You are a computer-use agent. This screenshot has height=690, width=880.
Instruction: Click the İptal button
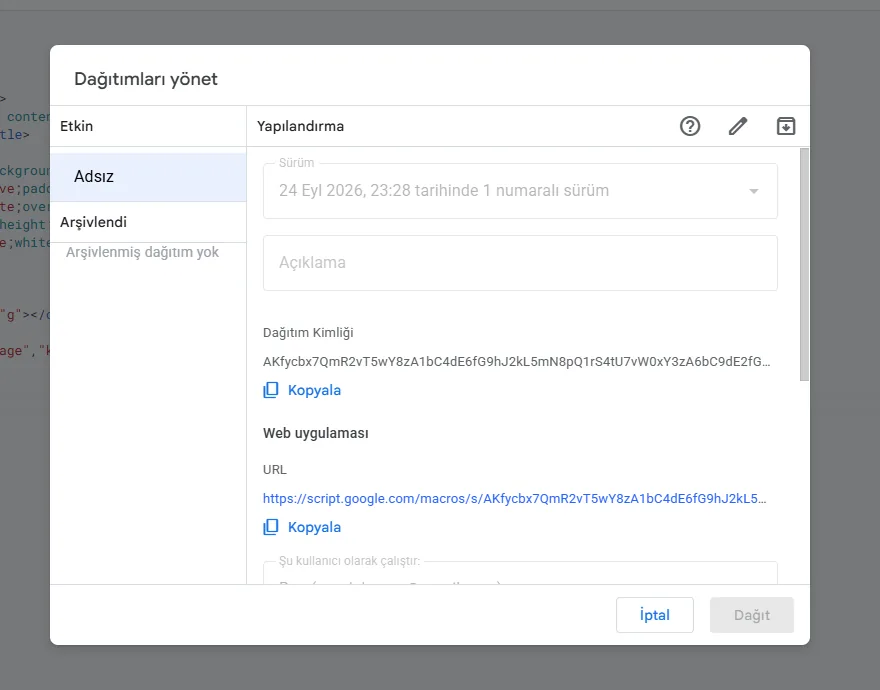(654, 615)
